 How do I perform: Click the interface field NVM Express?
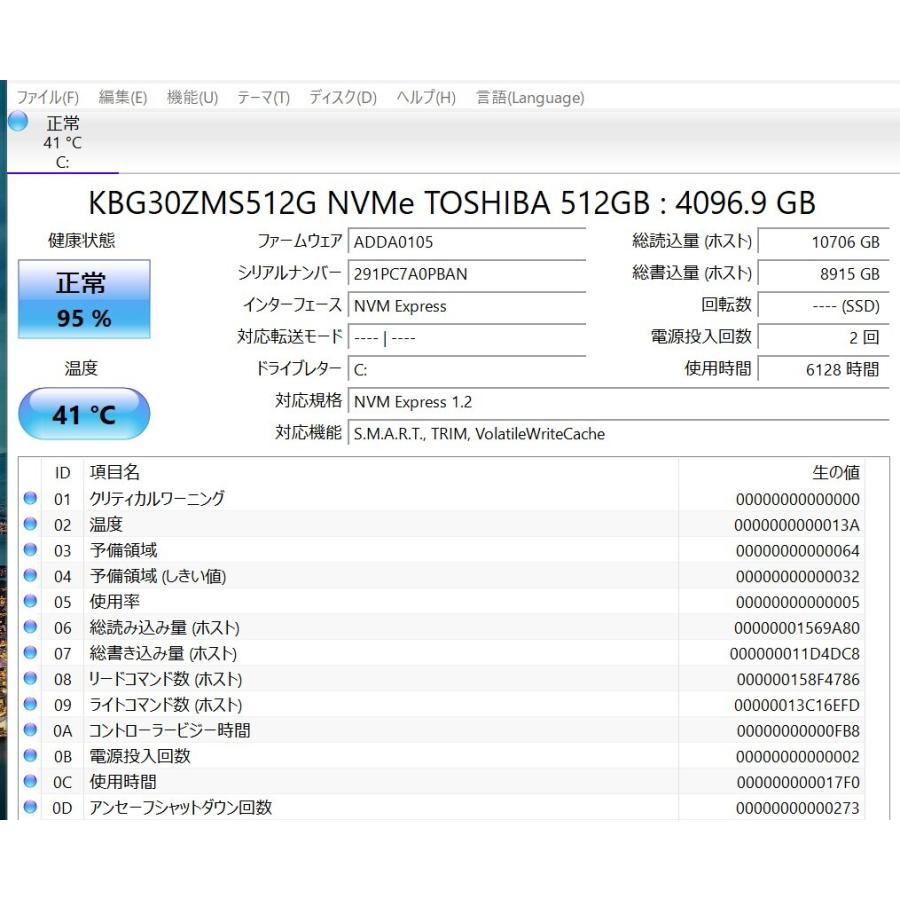pyautogui.click(x=467, y=306)
